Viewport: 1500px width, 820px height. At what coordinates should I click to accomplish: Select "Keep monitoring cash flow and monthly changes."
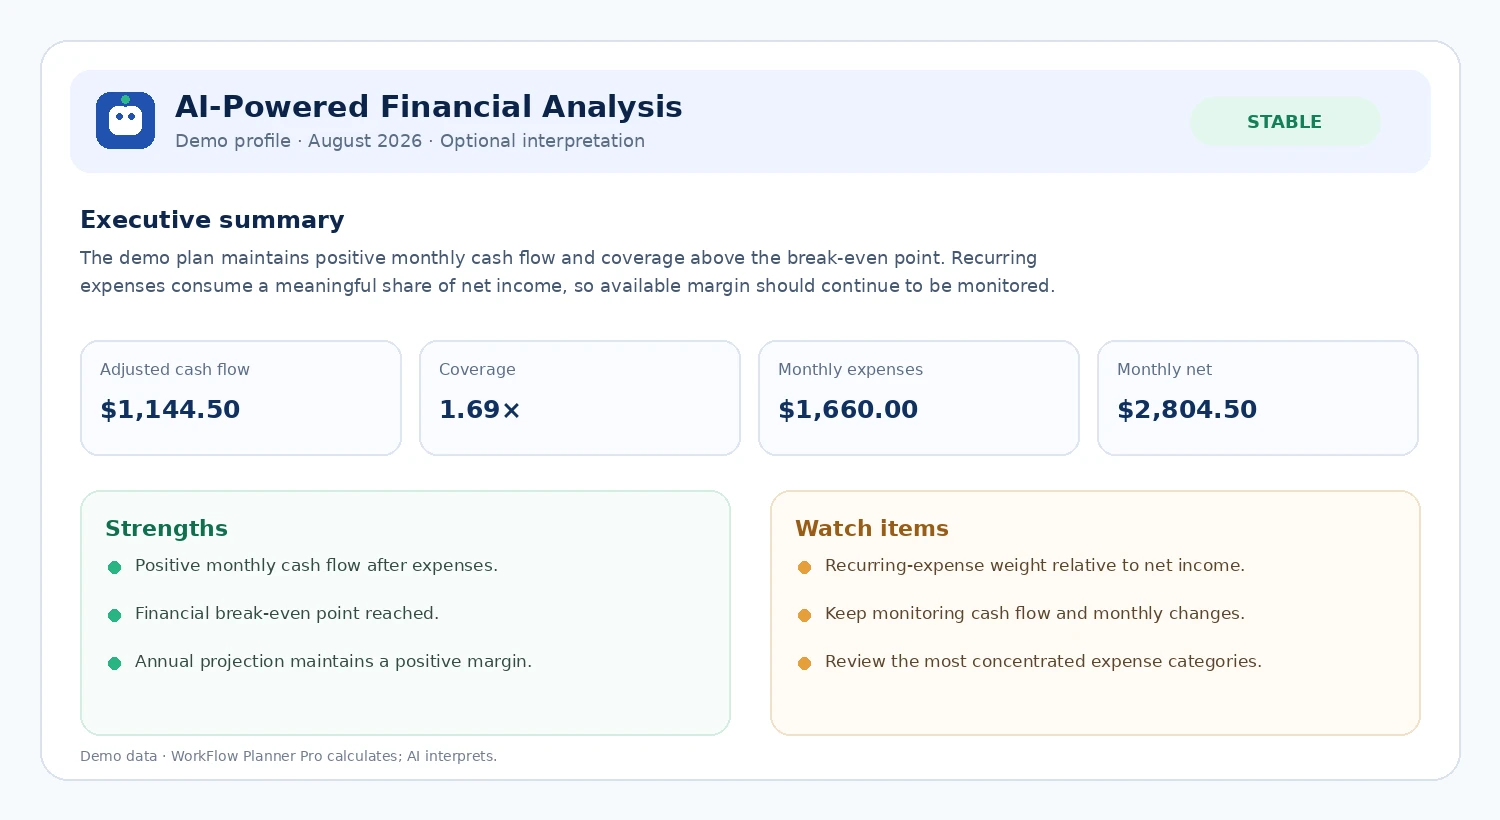tap(1035, 614)
